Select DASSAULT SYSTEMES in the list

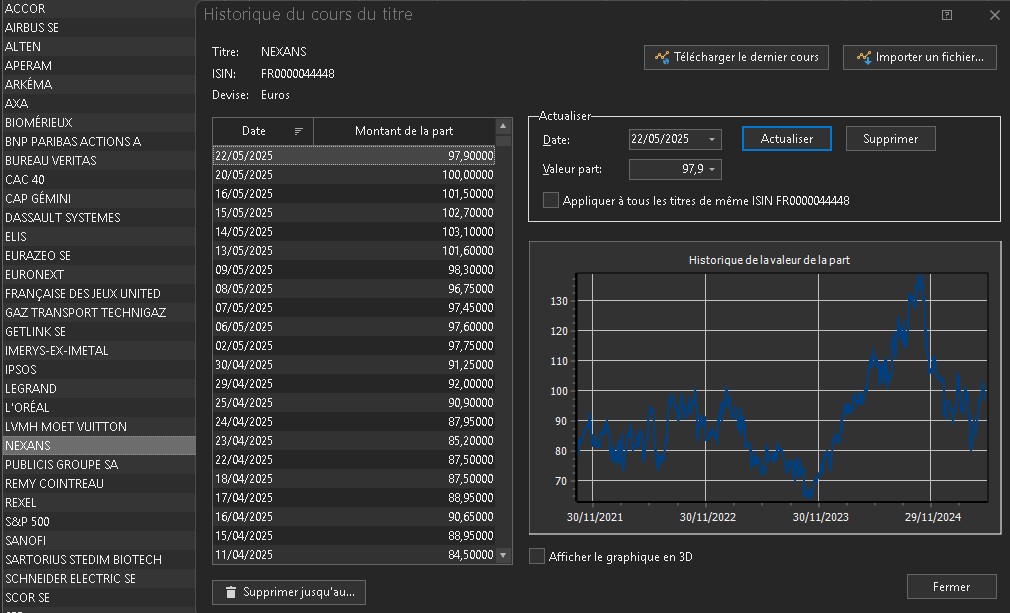[x=98, y=218]
